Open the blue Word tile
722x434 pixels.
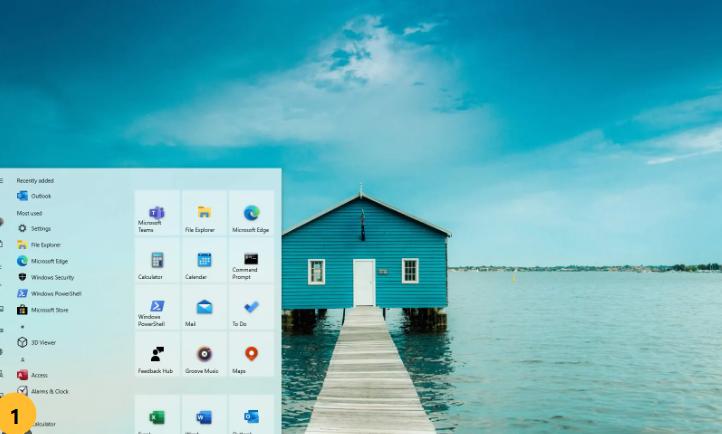coord(204,414)
